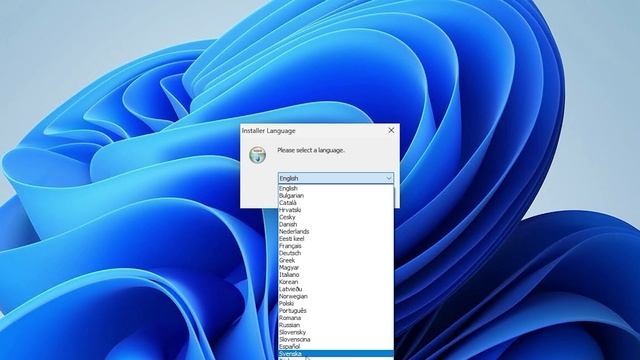Pick Cesky in the language list
Screen dimensions: 640x360
336,217
